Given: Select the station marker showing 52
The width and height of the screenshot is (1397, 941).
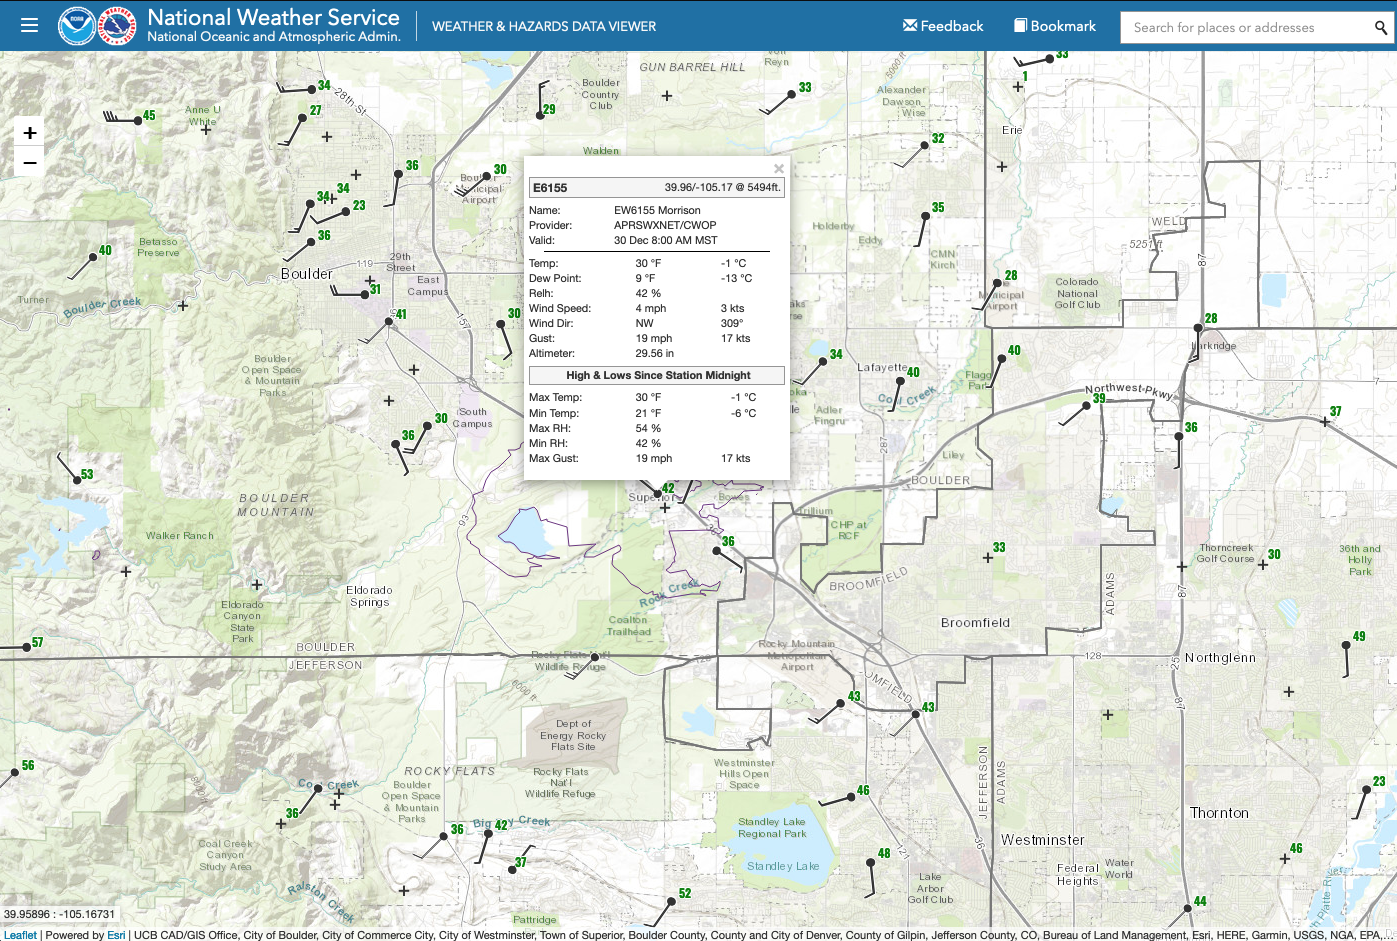Looking at the screenshot, I should point(673,899).
